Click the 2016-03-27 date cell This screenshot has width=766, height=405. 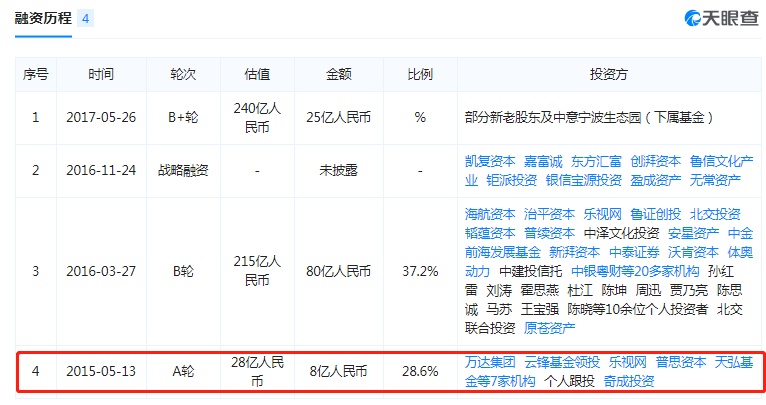click(x=101, y=271)
